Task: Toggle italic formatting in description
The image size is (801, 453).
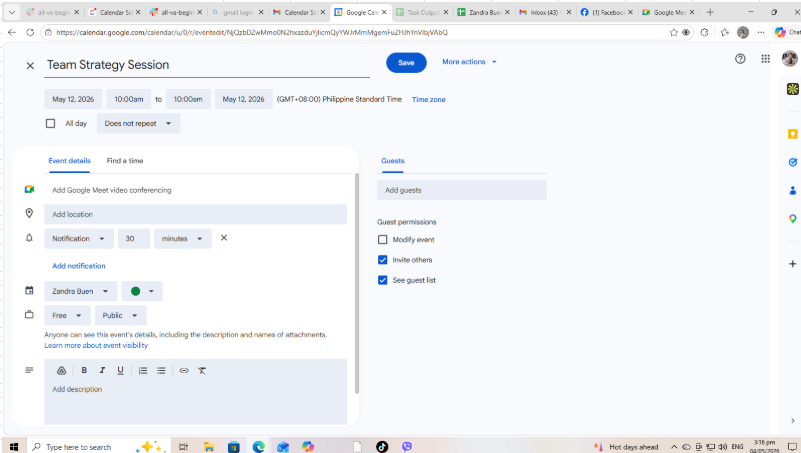Action: (x=102, y=370)
